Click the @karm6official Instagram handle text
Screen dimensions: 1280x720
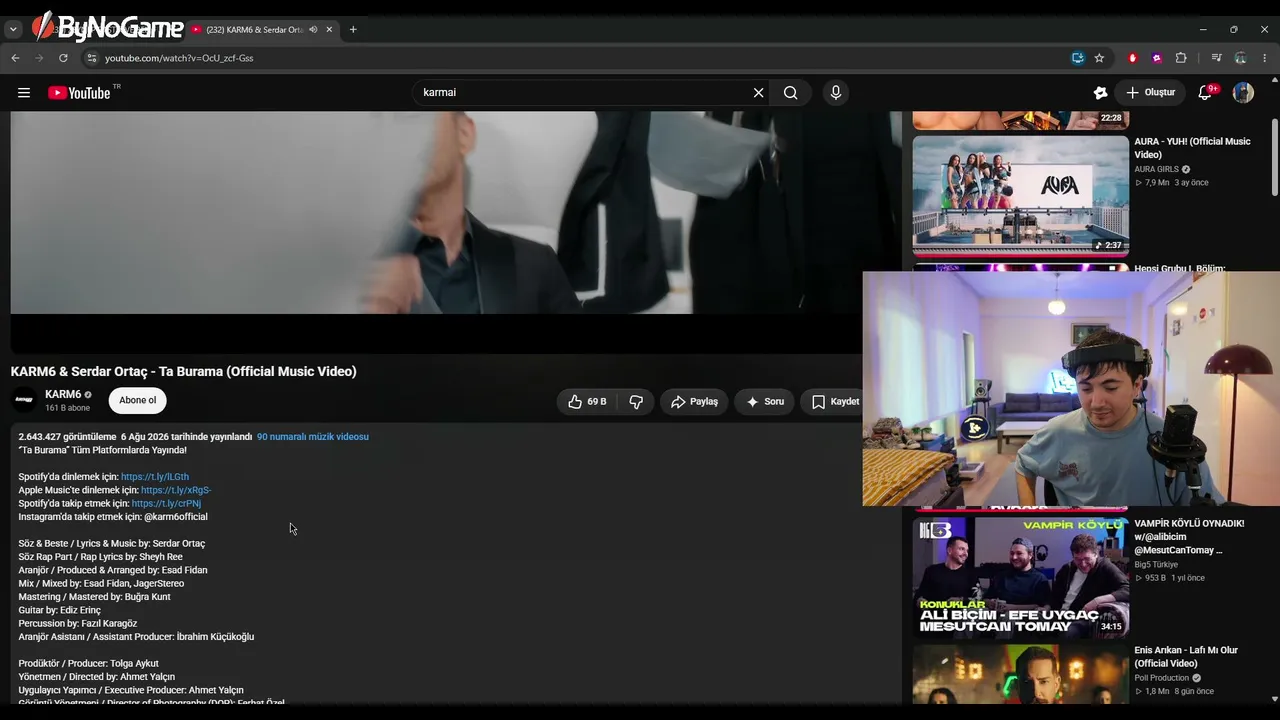pos(176,517)
